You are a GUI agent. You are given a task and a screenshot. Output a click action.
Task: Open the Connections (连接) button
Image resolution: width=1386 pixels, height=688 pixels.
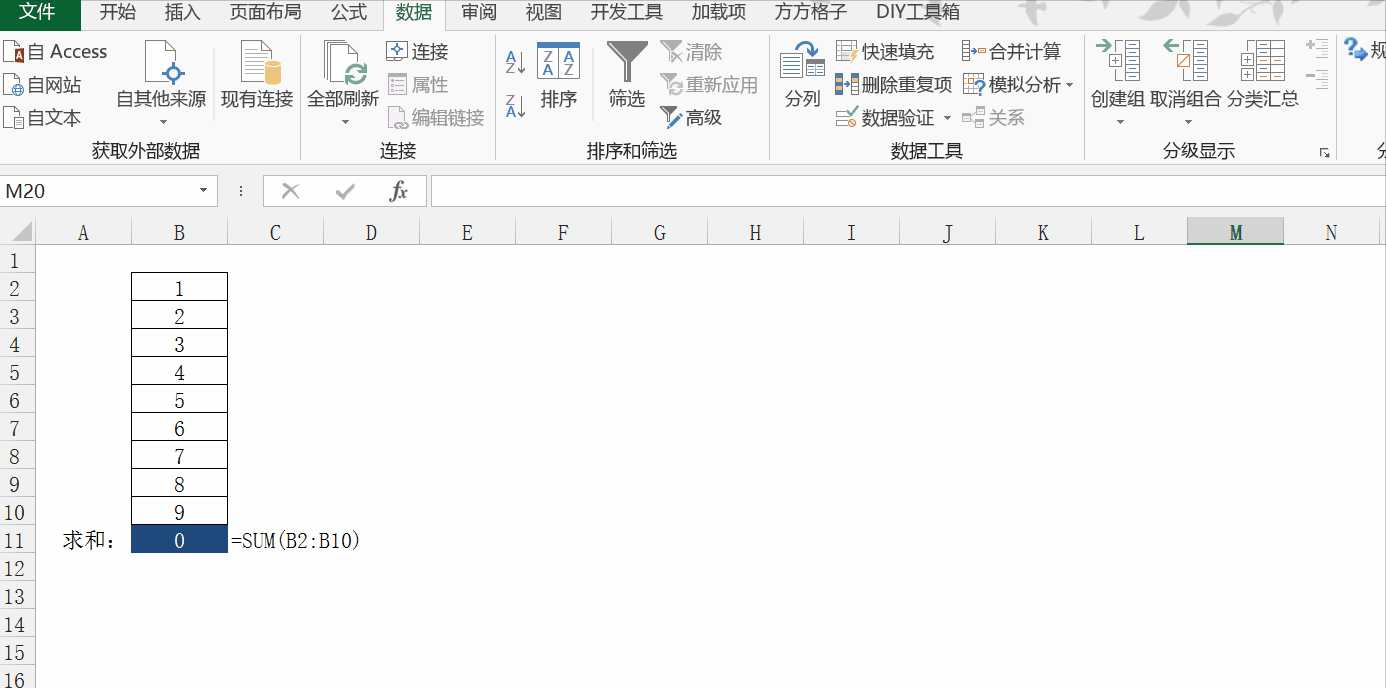point(418,52)
